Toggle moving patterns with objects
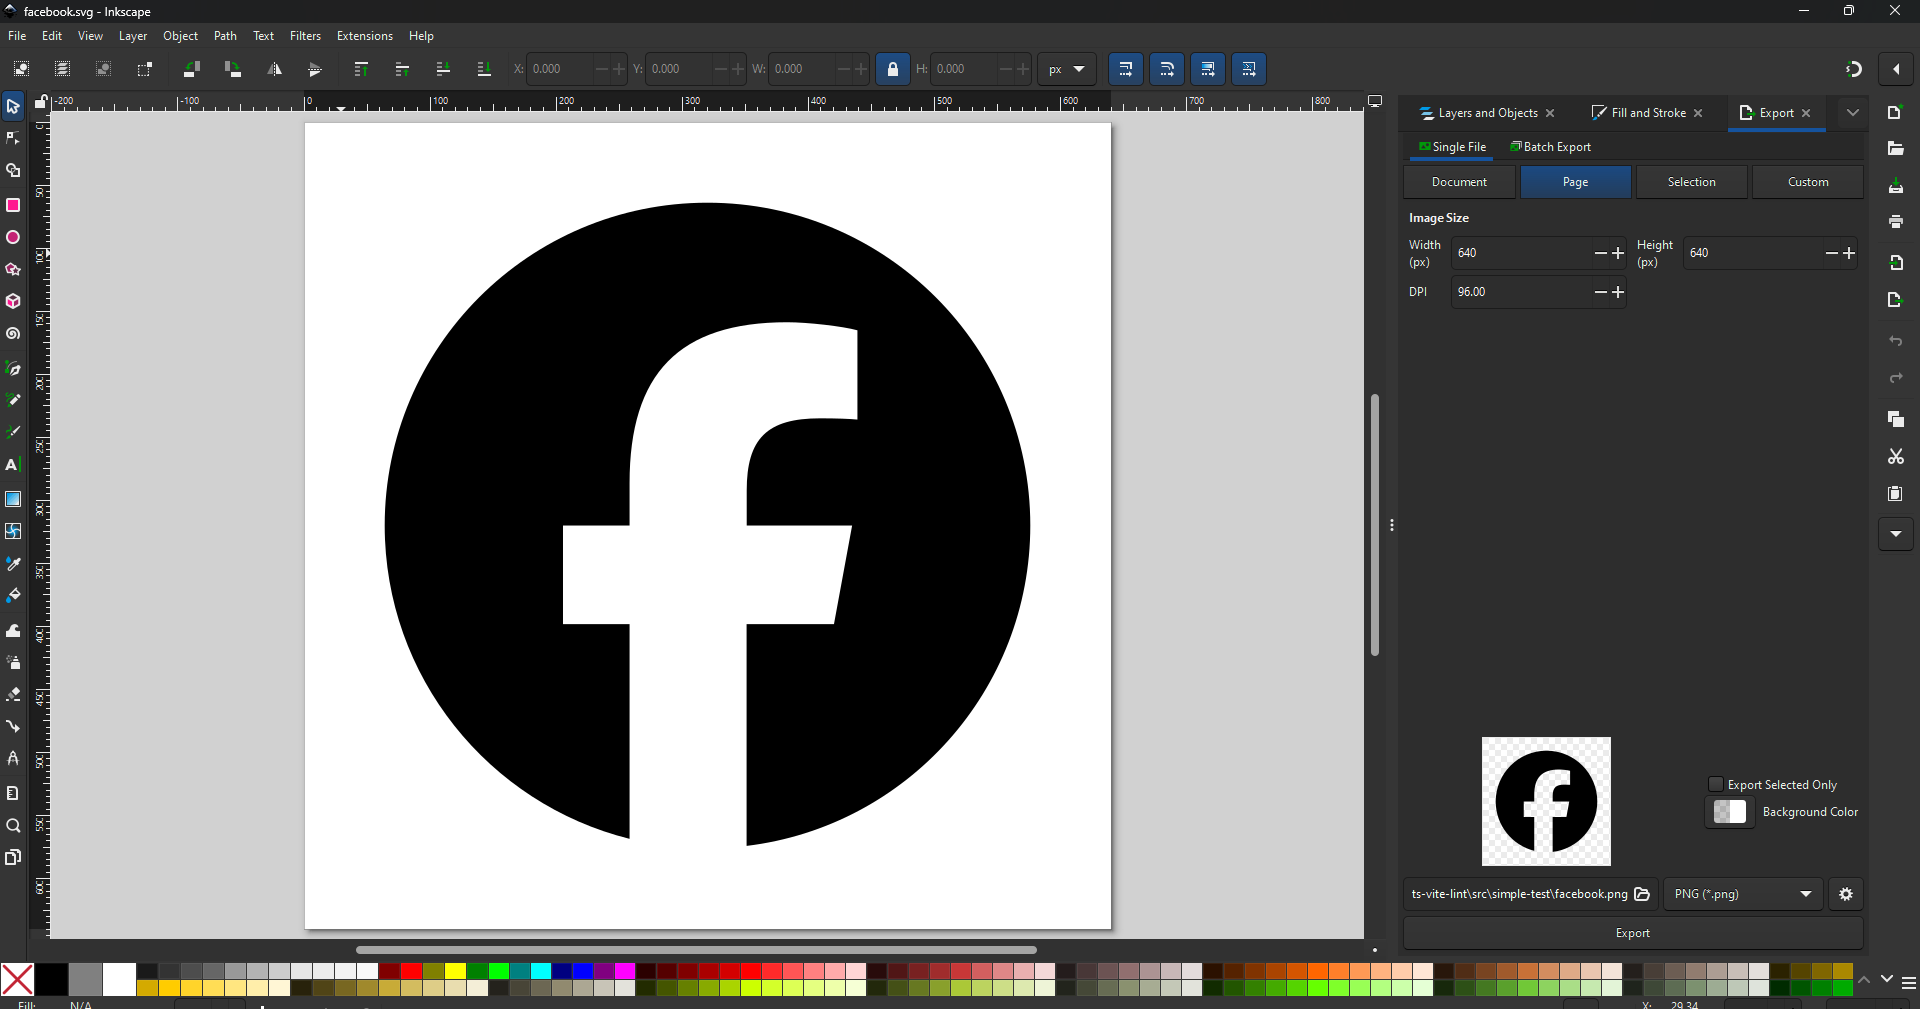 (x=1249, y=69)
